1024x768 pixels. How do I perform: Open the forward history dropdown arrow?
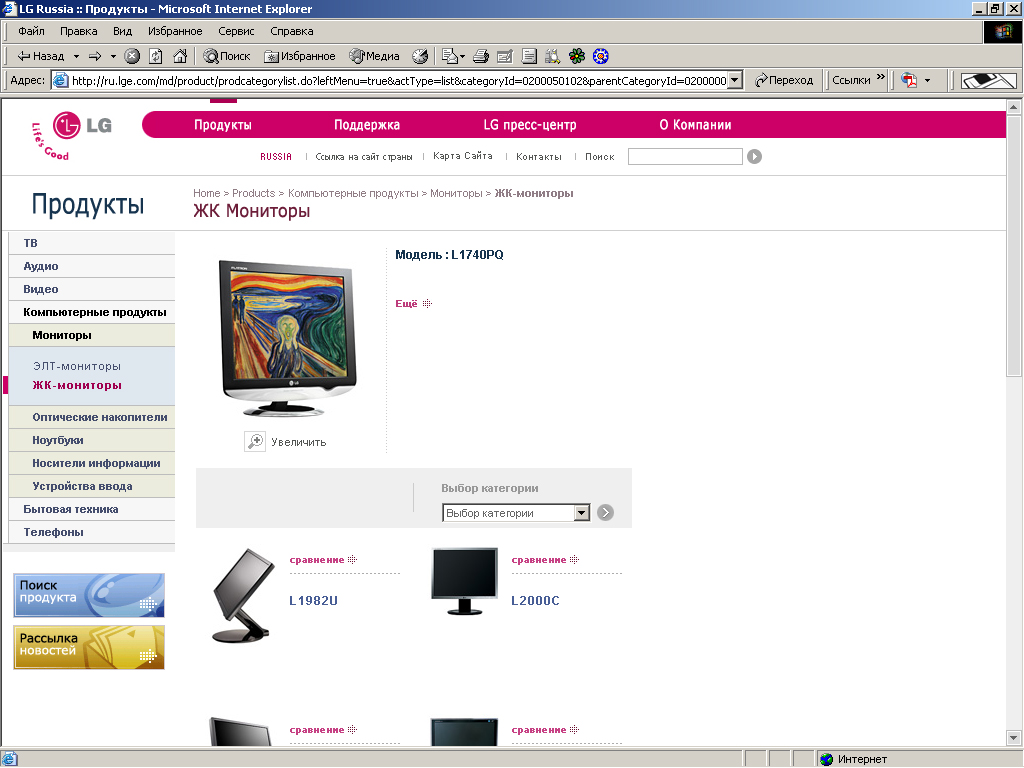tap(113, 56)
